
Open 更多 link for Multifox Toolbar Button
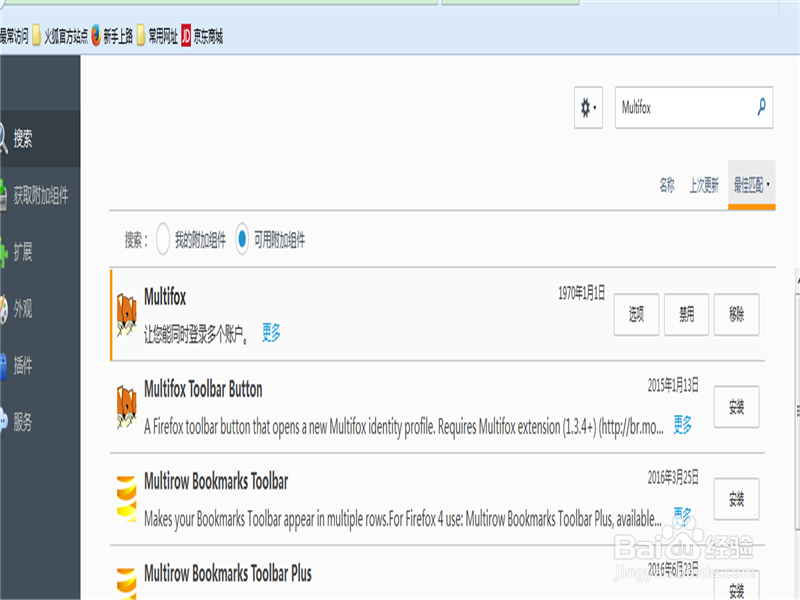coord(682,424)
